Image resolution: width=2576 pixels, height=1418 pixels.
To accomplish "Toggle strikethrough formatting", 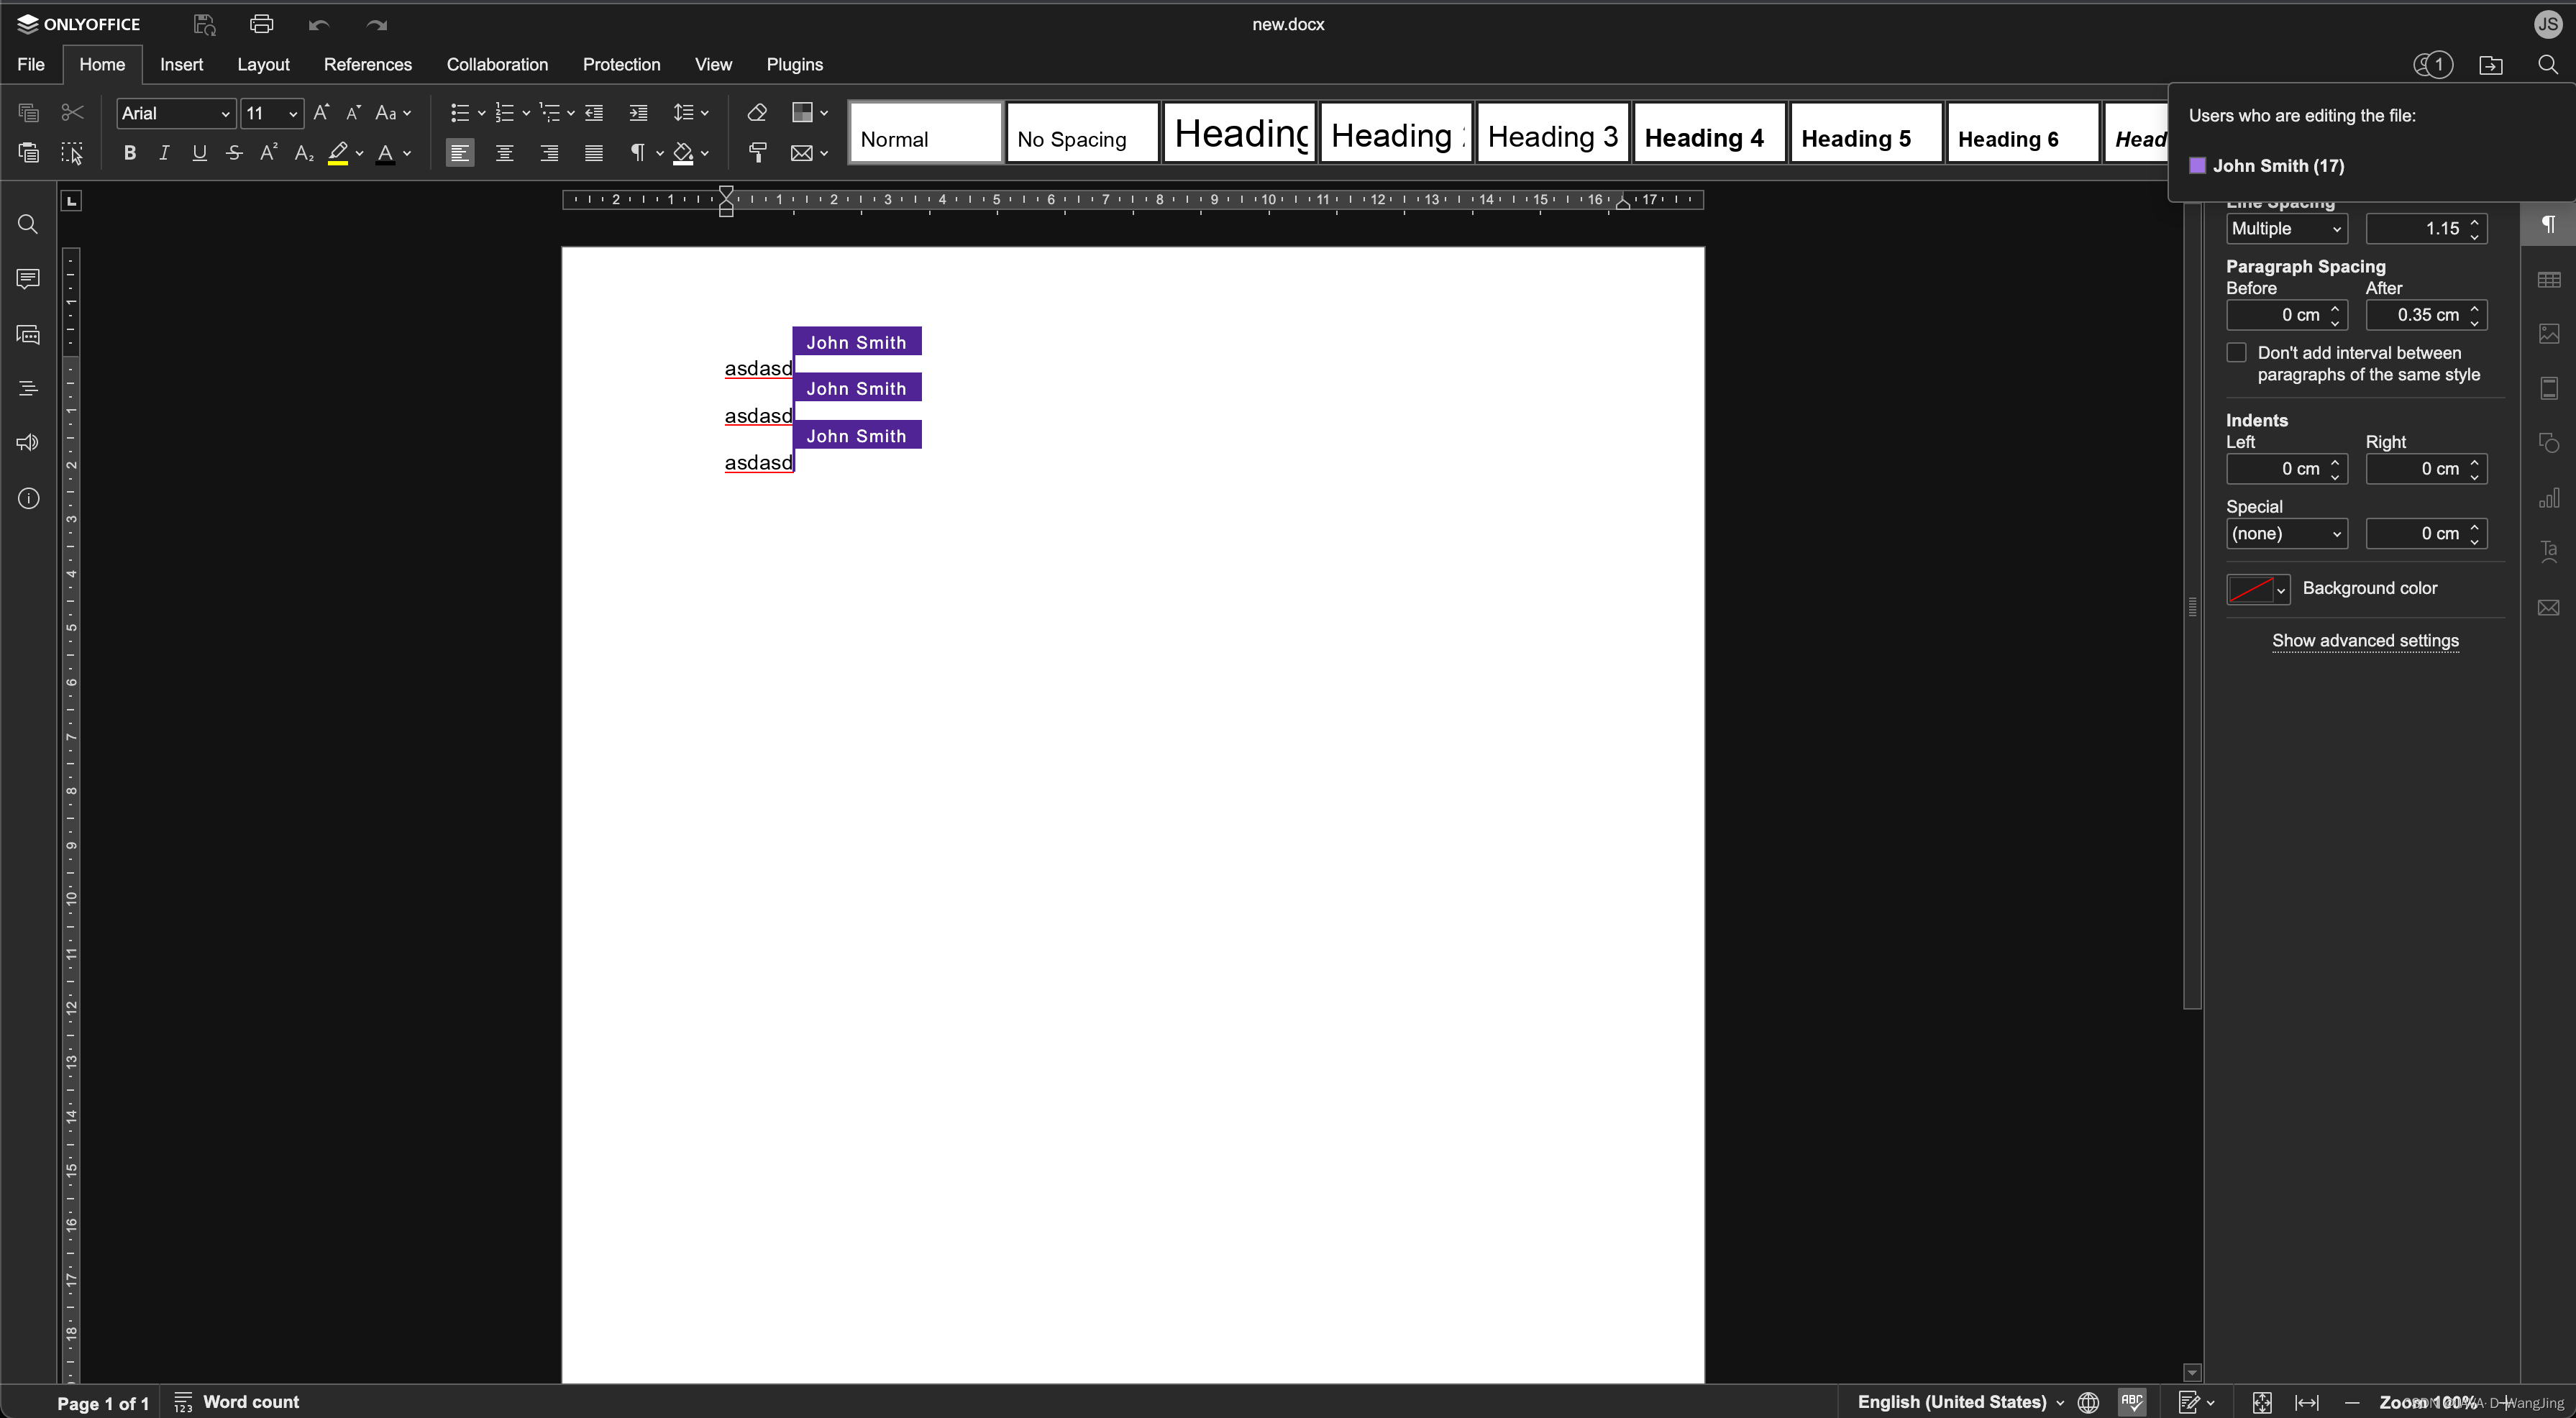I will (233, 152).
